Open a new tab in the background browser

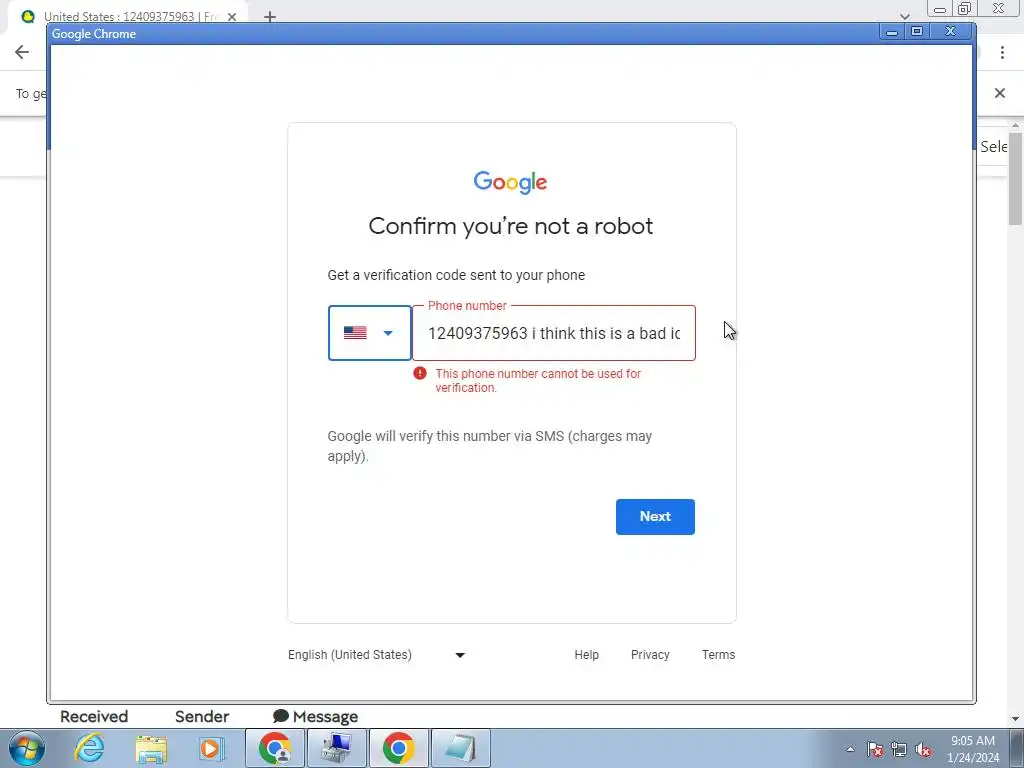pyautogui.click(x=270, y=17)
